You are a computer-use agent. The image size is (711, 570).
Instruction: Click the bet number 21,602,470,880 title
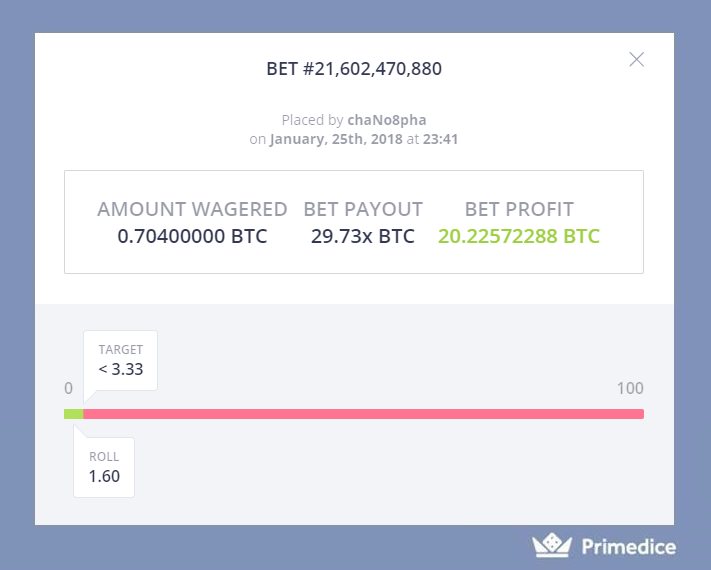click(x=354, y=69)
